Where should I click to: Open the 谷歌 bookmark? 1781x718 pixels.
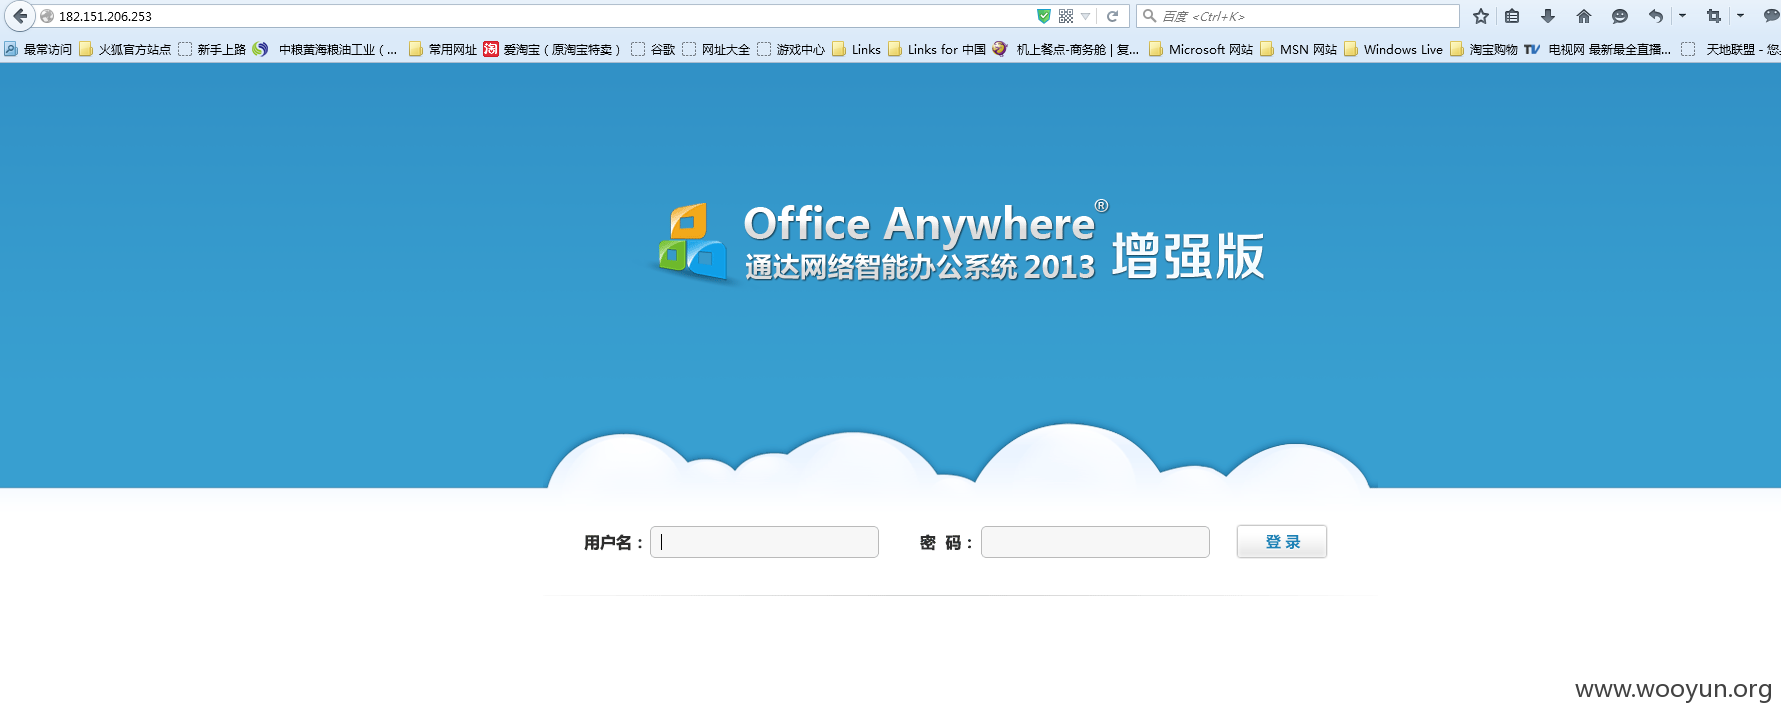click(653, 49)
